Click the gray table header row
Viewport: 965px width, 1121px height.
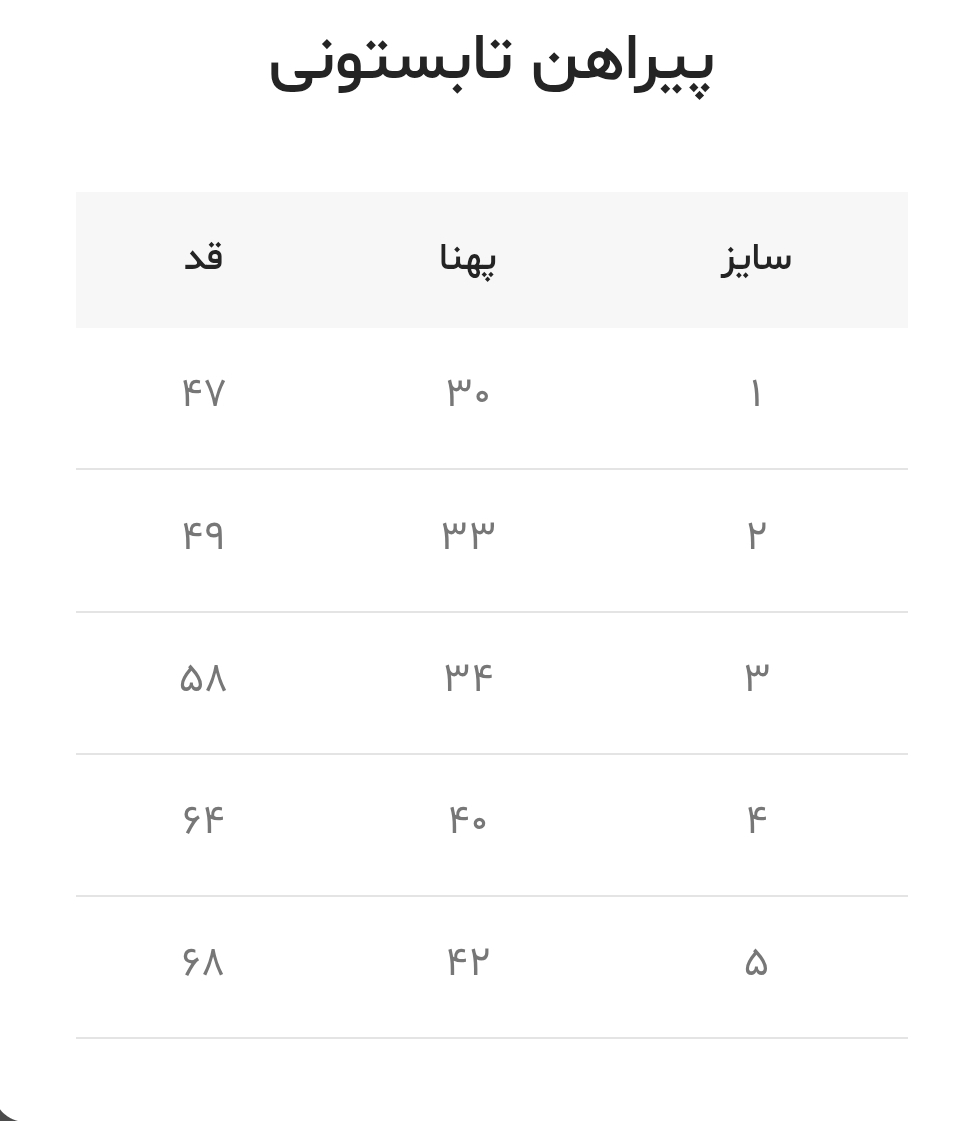(492, 260)
